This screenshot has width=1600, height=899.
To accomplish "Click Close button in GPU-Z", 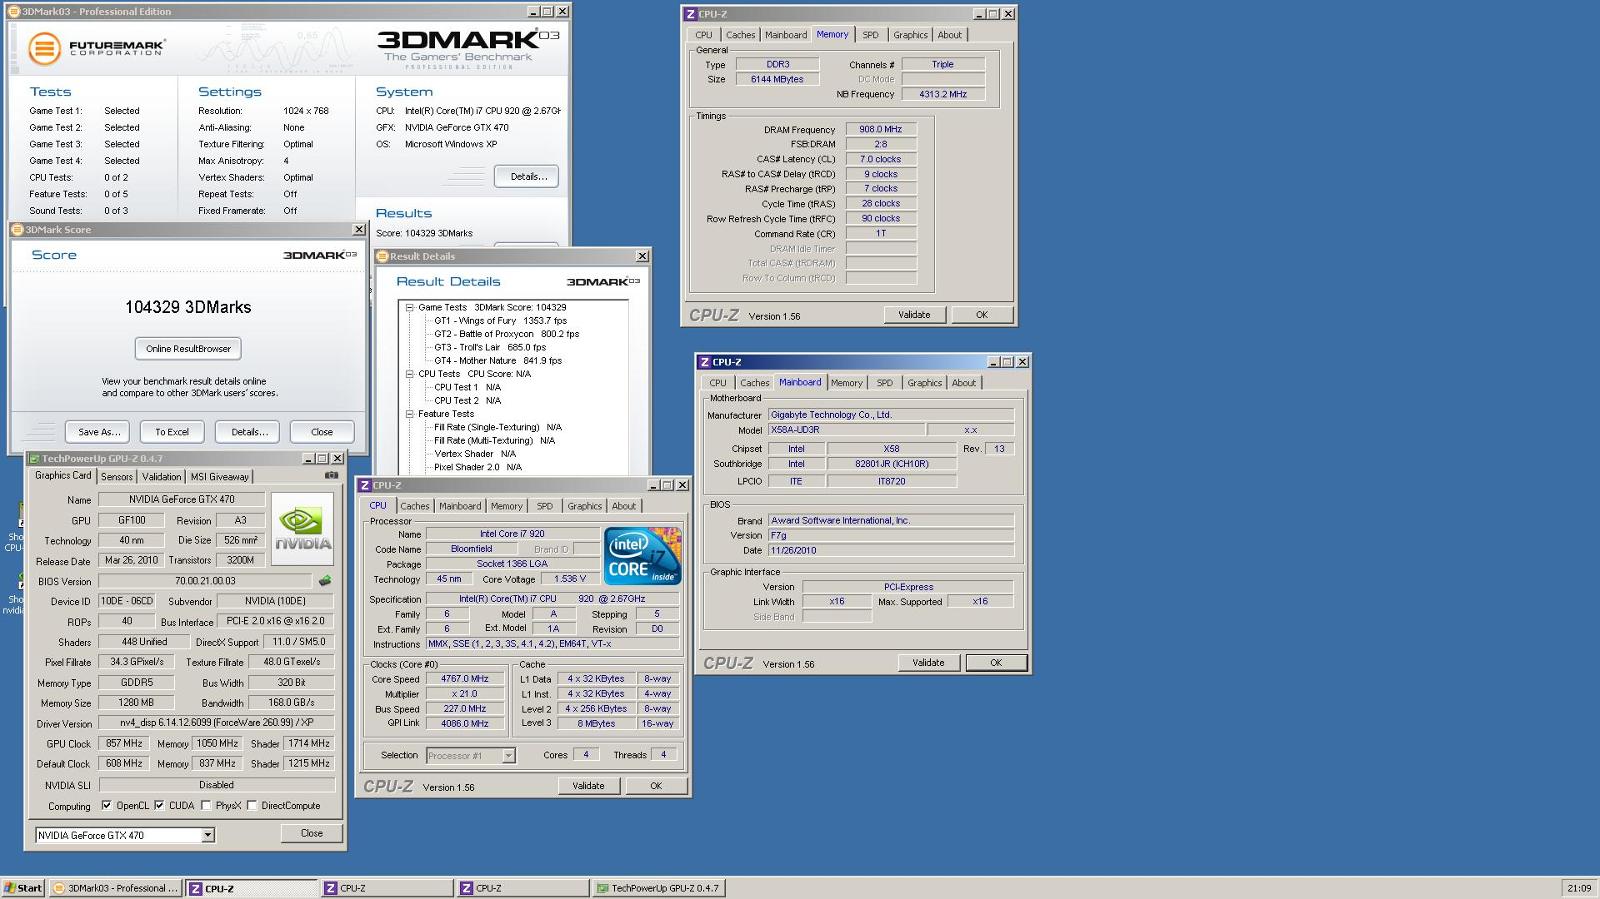I will pyautogui.click(x=312, y=833).
